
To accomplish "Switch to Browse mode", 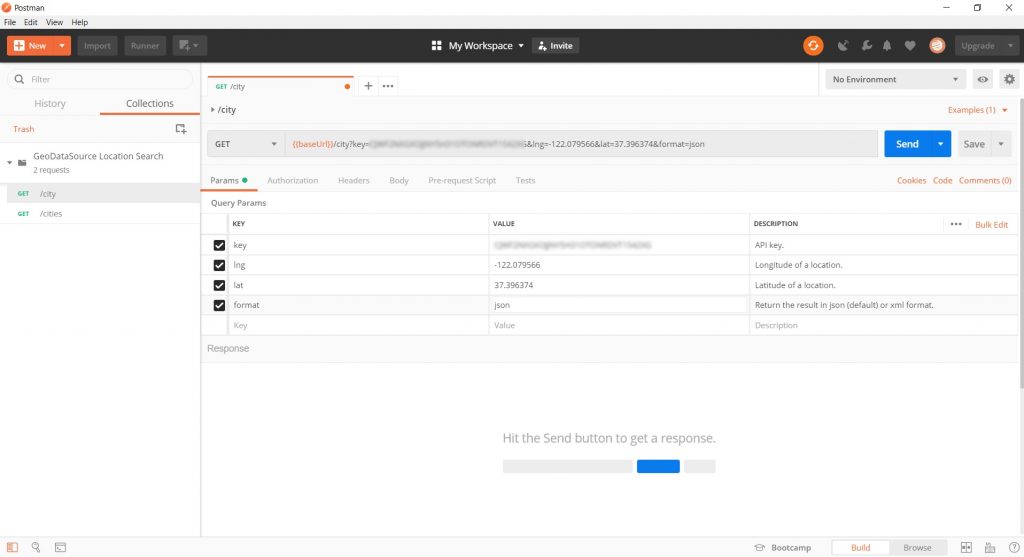I will pos(917,547).
